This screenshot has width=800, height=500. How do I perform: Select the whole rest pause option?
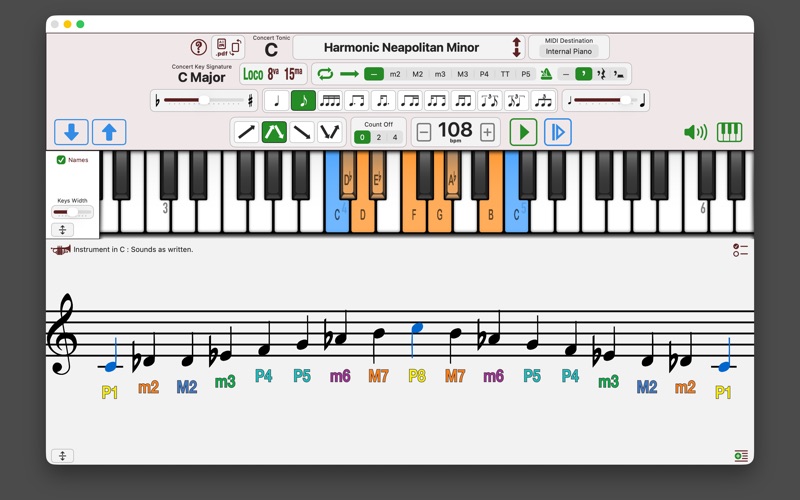pos(618,74)
